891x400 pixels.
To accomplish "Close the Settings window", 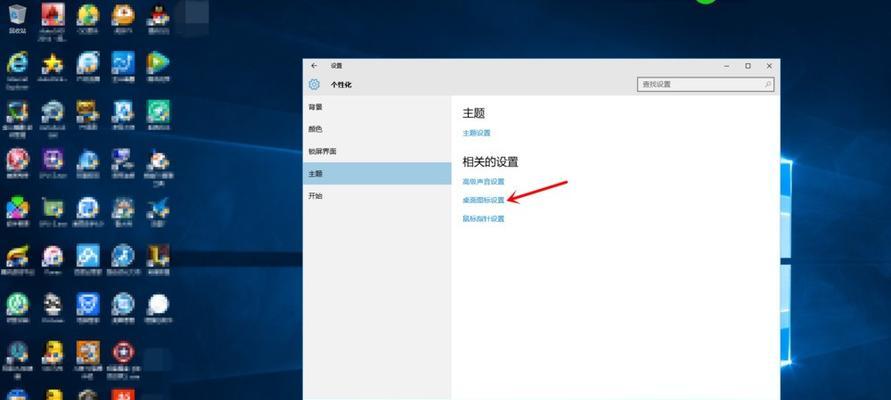I will point(769,66).
